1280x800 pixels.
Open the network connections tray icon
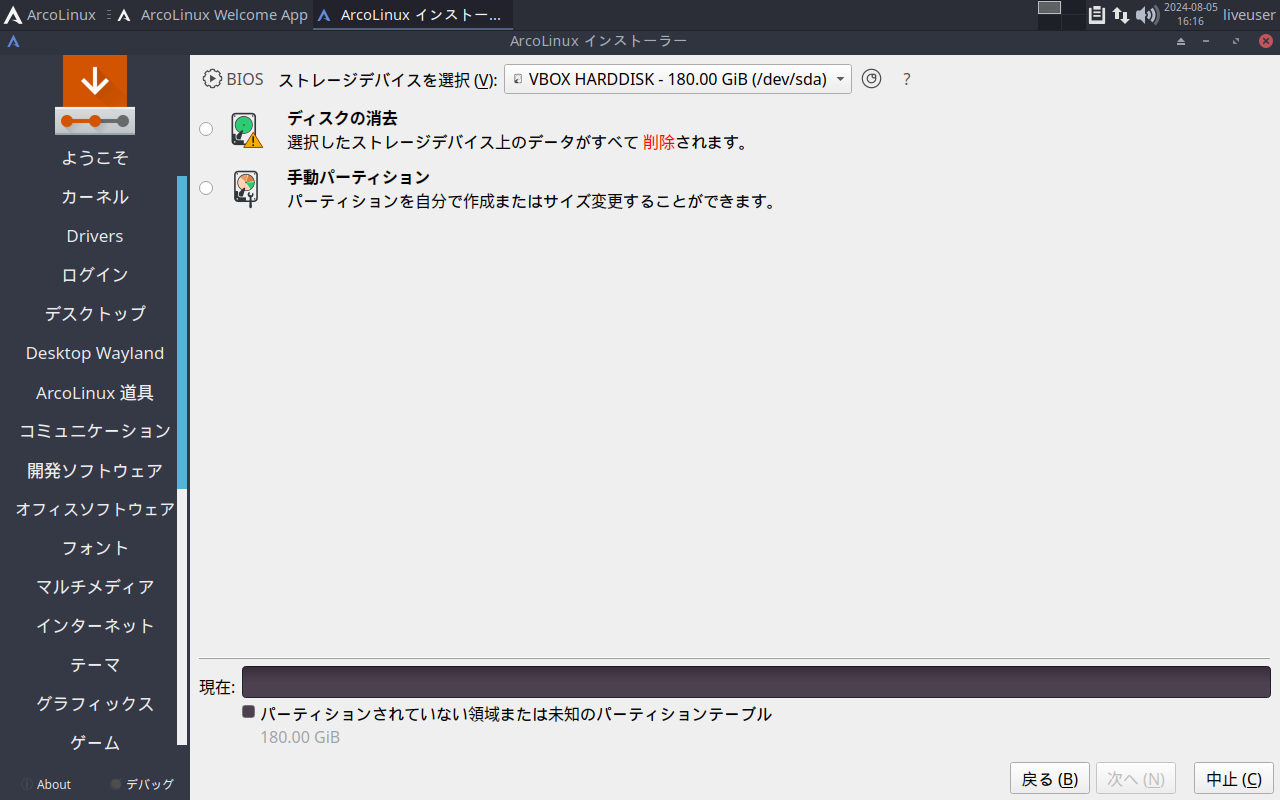(x=1121, y=15)
